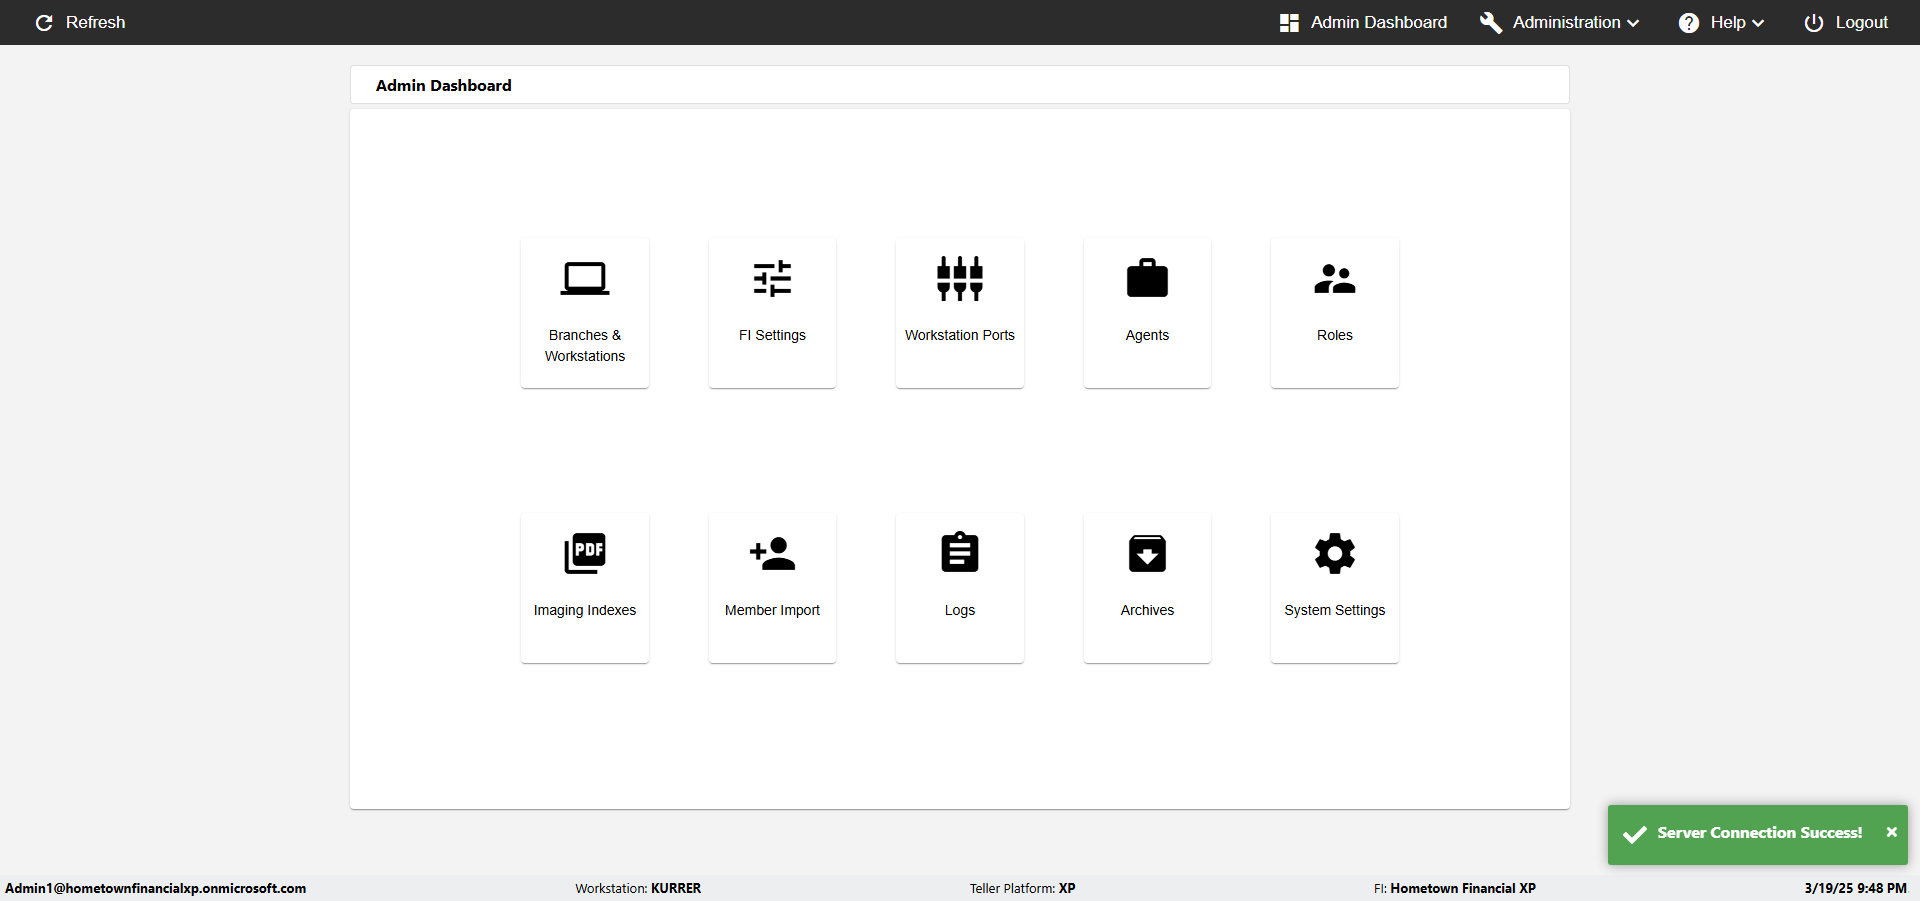Select the Agents label
This screenshot has height=901, width=1920.
[x=1147, y=336]
